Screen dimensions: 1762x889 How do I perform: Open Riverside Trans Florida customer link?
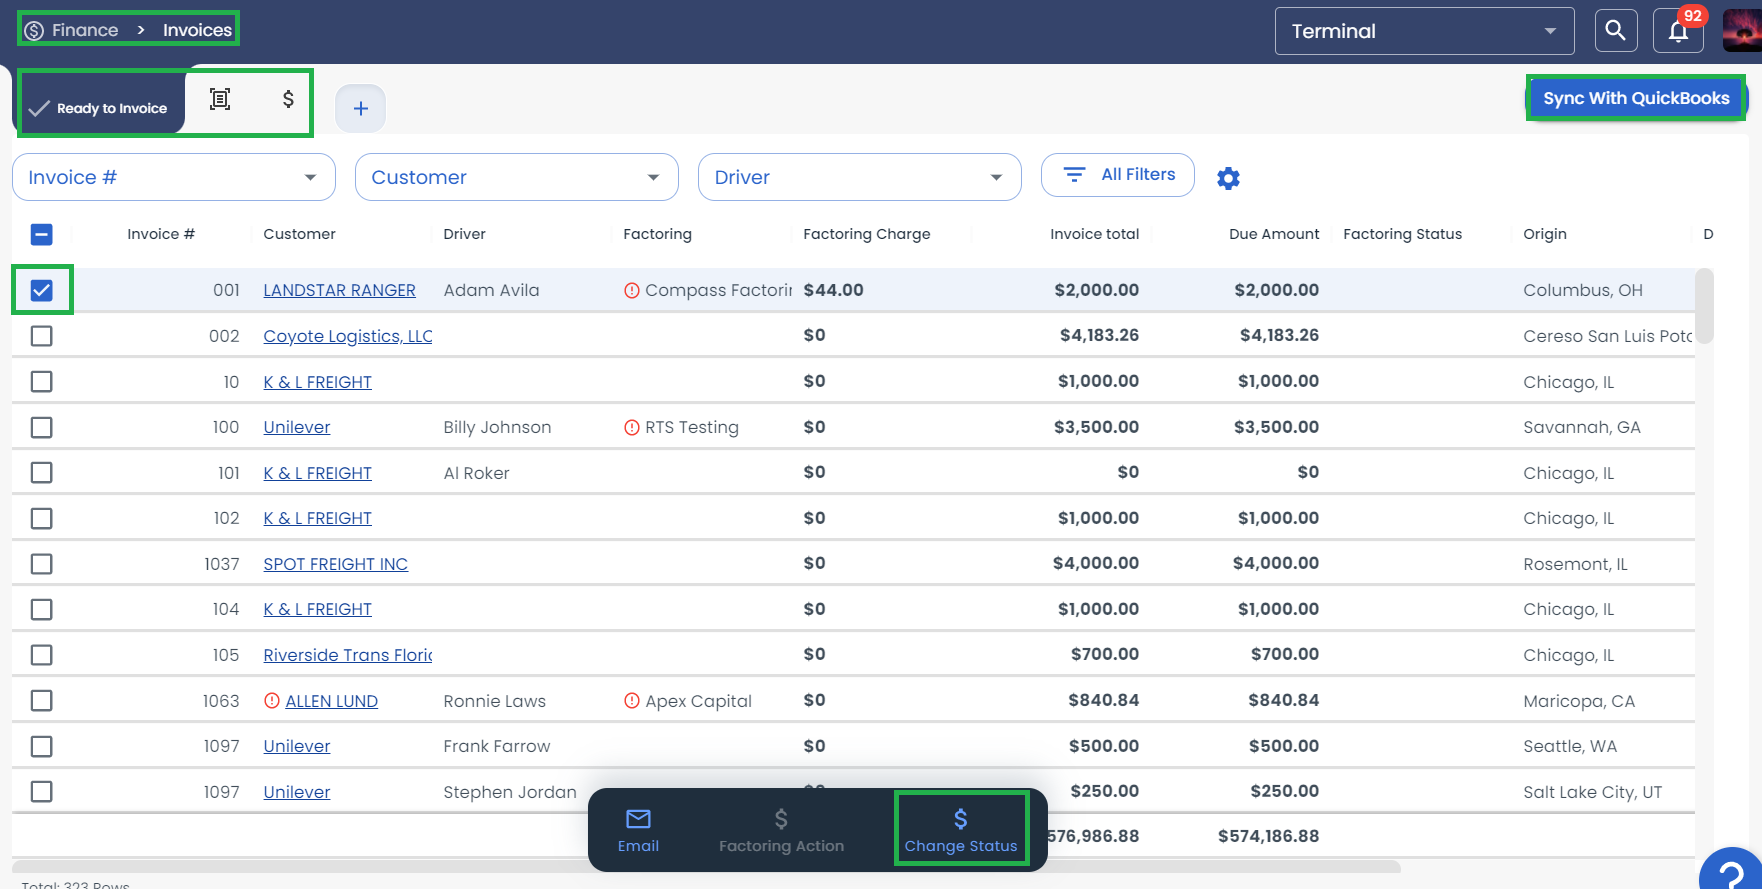(348, 655)
